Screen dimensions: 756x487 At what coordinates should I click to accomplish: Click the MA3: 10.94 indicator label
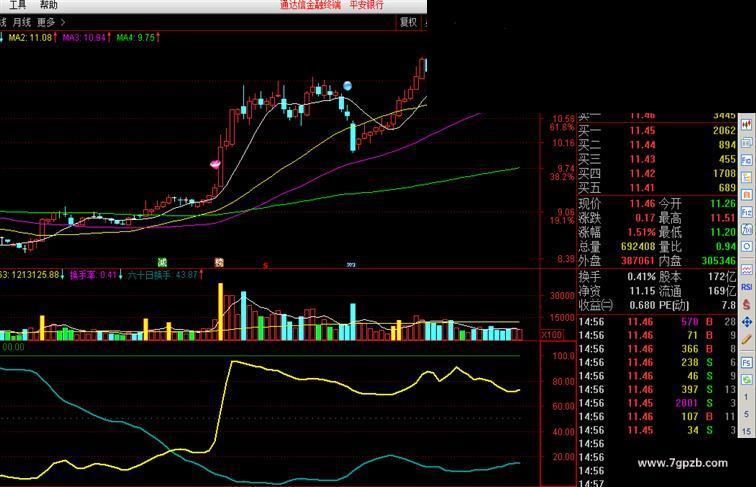click(x=87, y=38)
